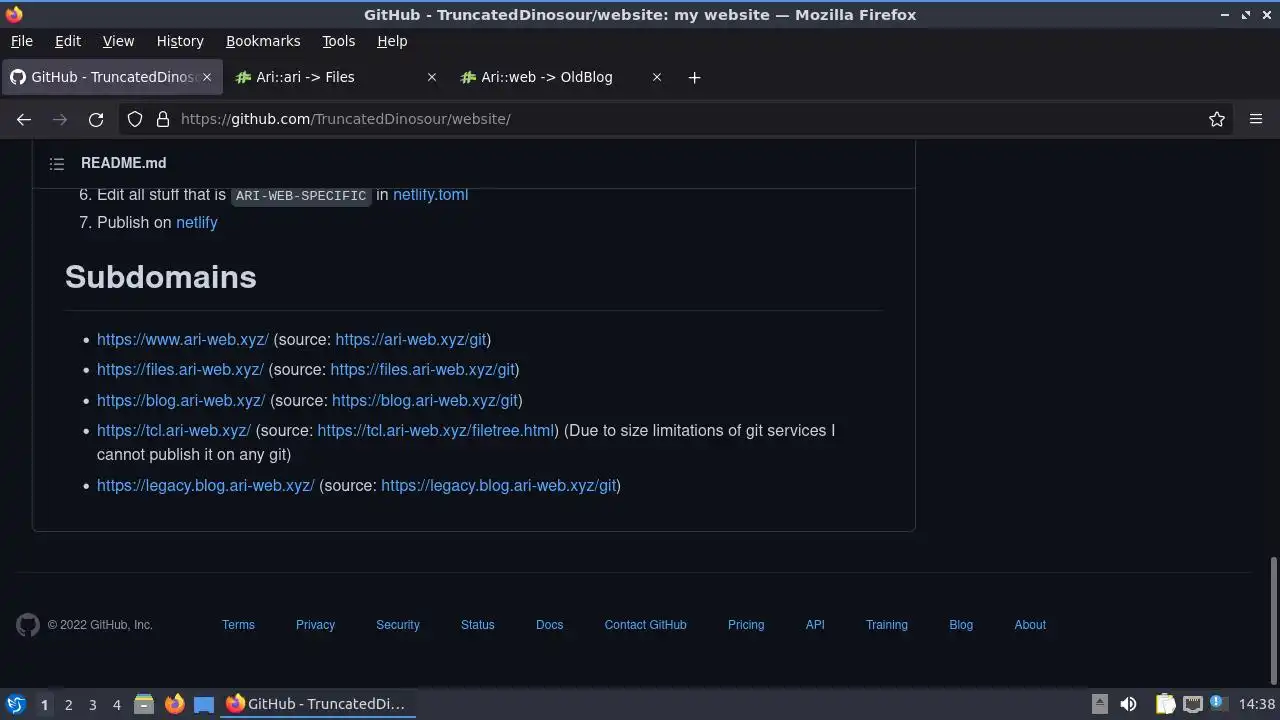1280x720 pixels.
Task: Close the Ari::web -> OldBlog tab
Action: click(x=657, y=77)
